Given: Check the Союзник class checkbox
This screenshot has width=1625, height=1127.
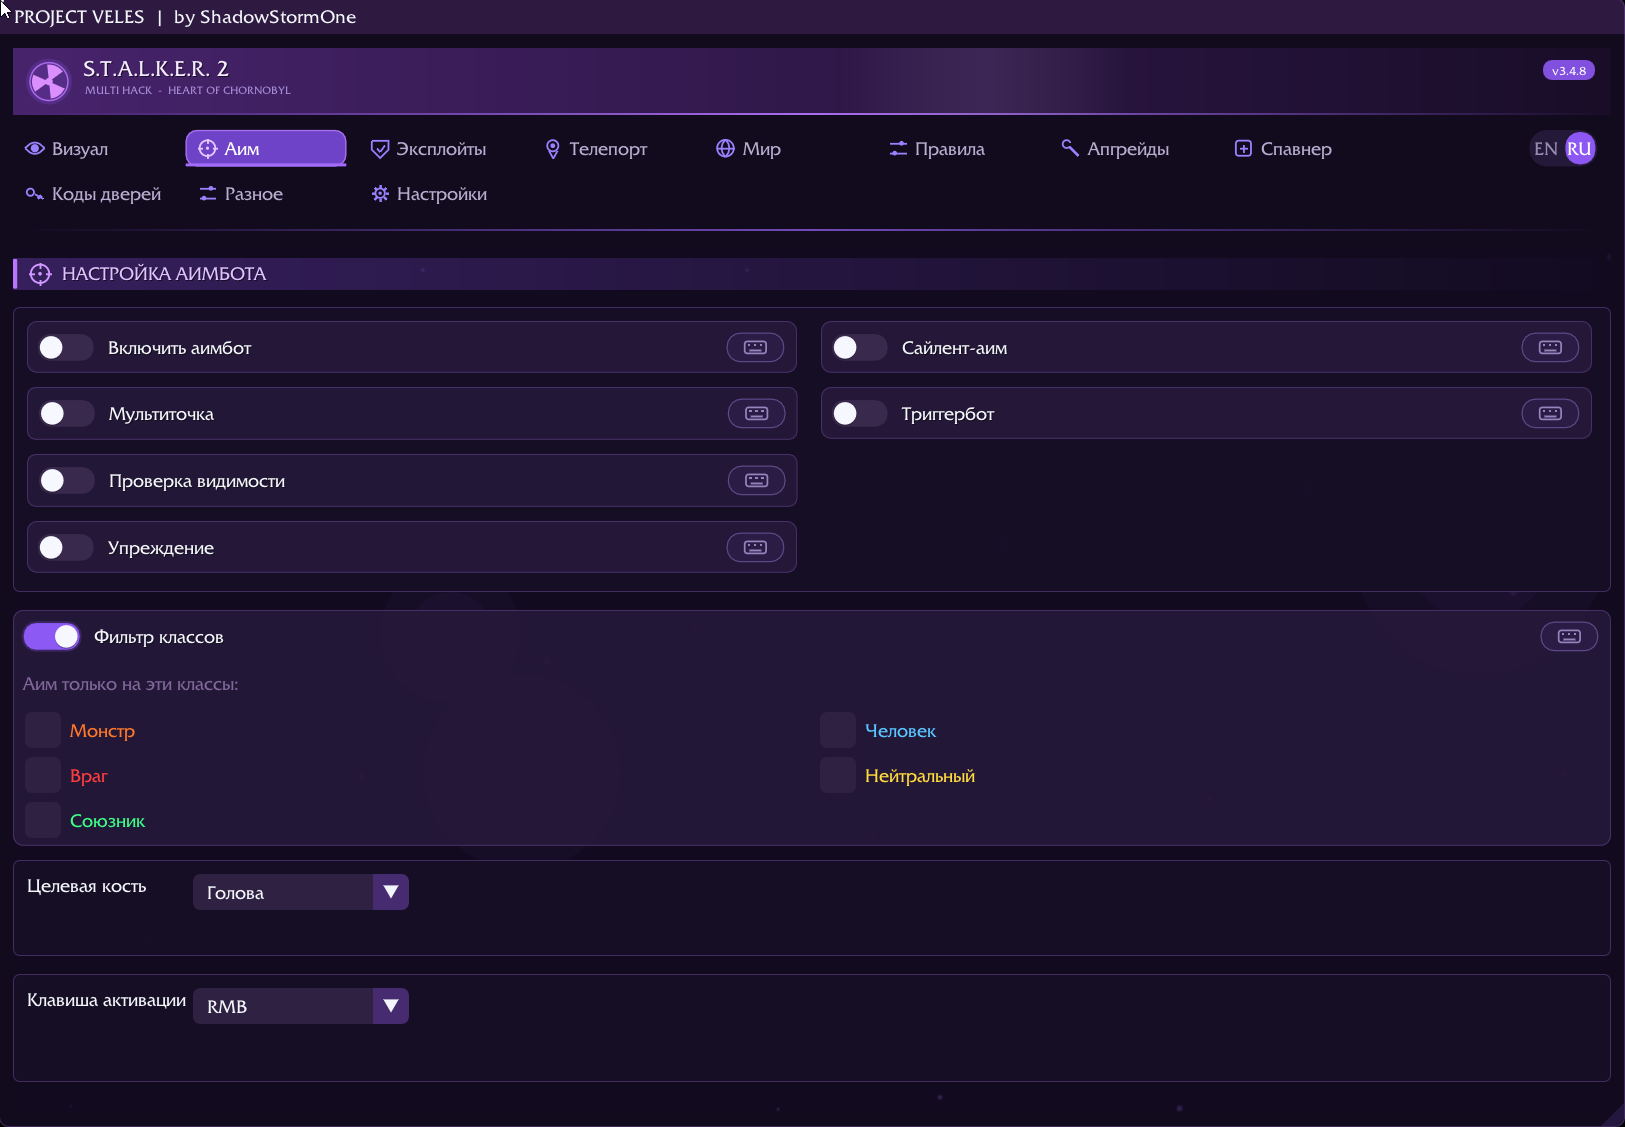Looking at the screenshot, I should [43, 820].
